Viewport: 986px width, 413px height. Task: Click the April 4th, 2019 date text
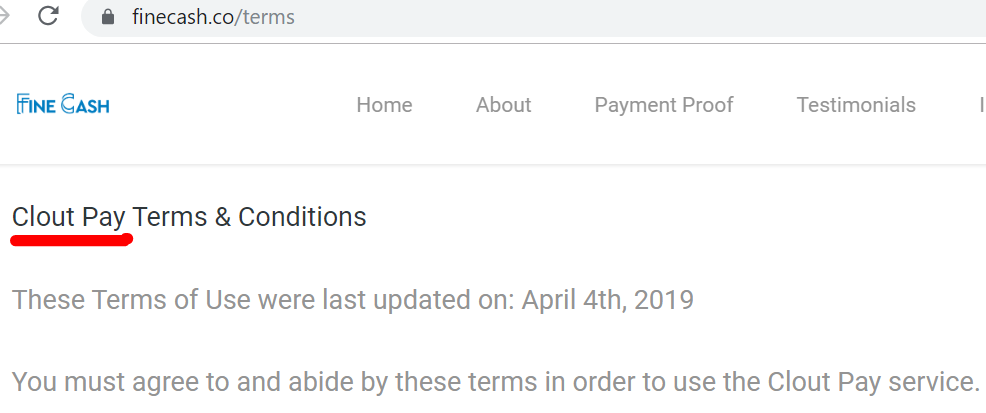(607, 300)
